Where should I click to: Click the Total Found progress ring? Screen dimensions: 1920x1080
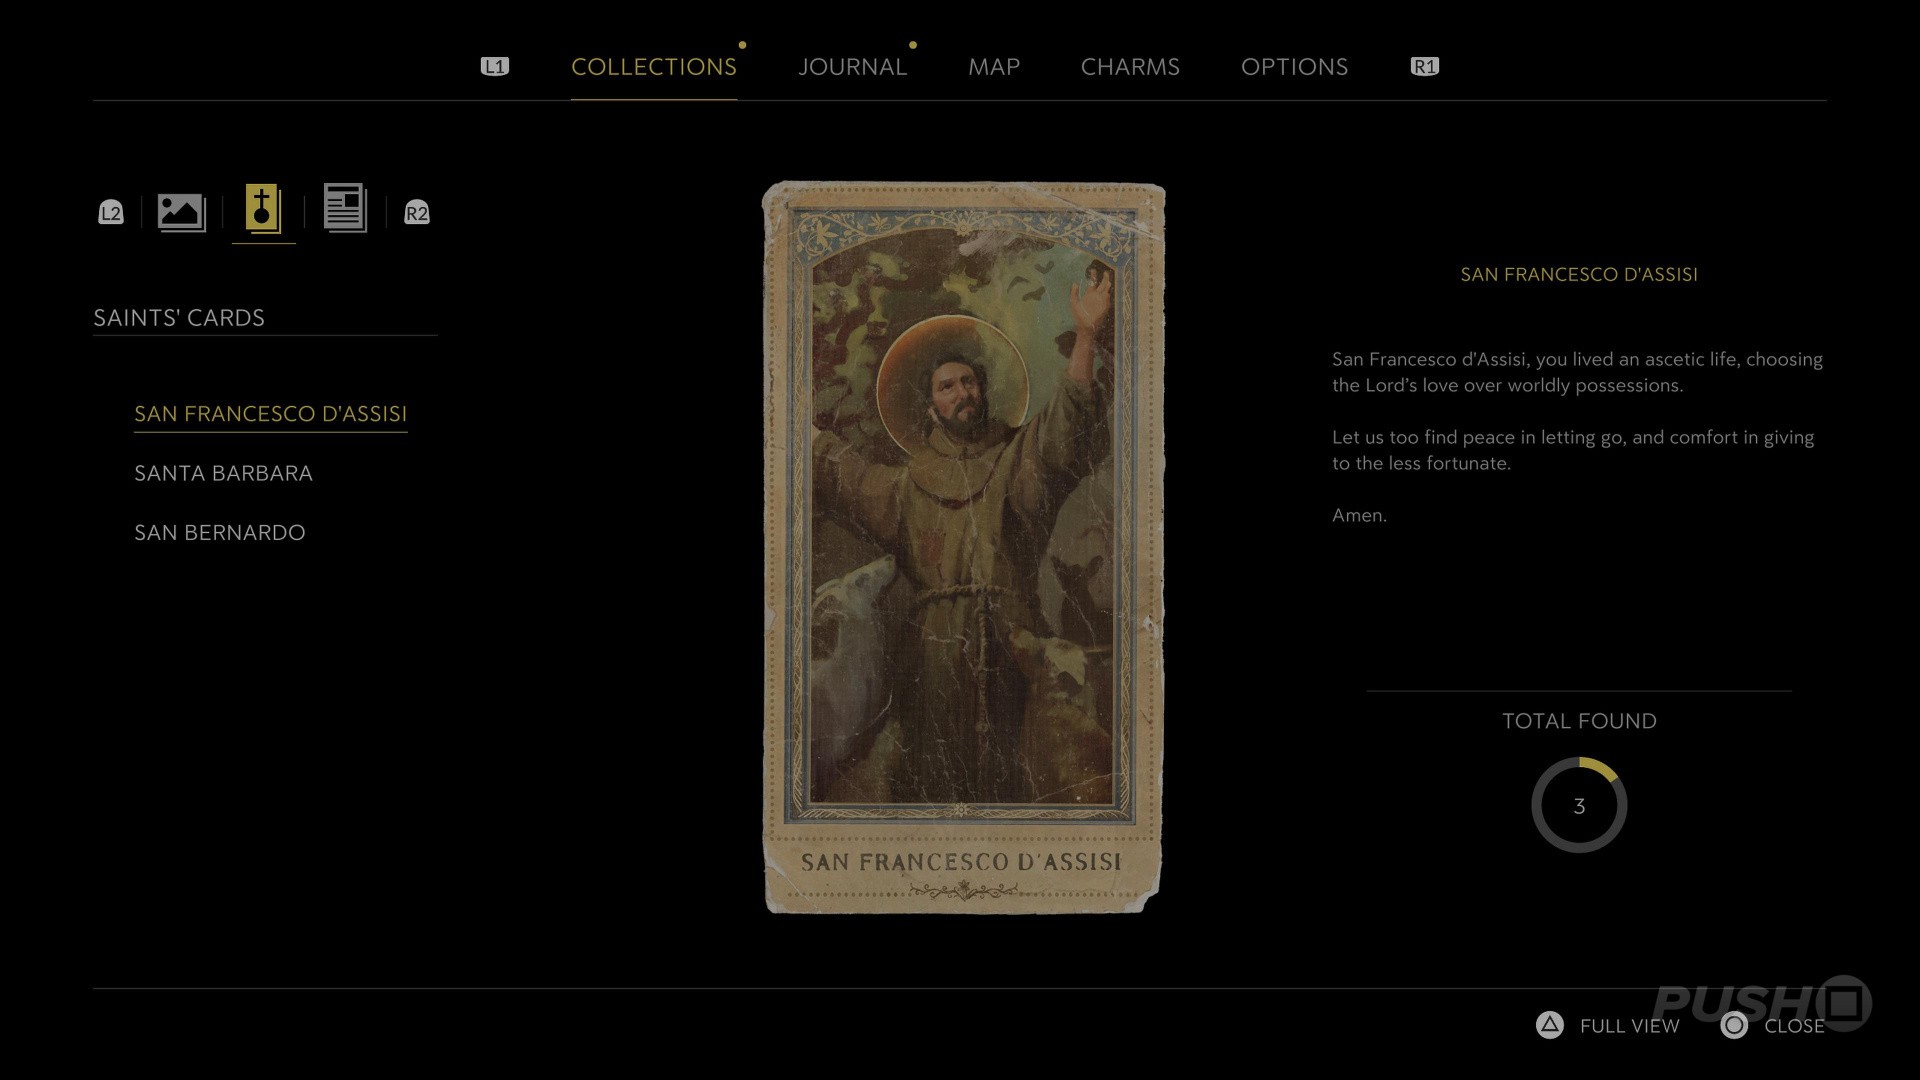click(1579, 805)
